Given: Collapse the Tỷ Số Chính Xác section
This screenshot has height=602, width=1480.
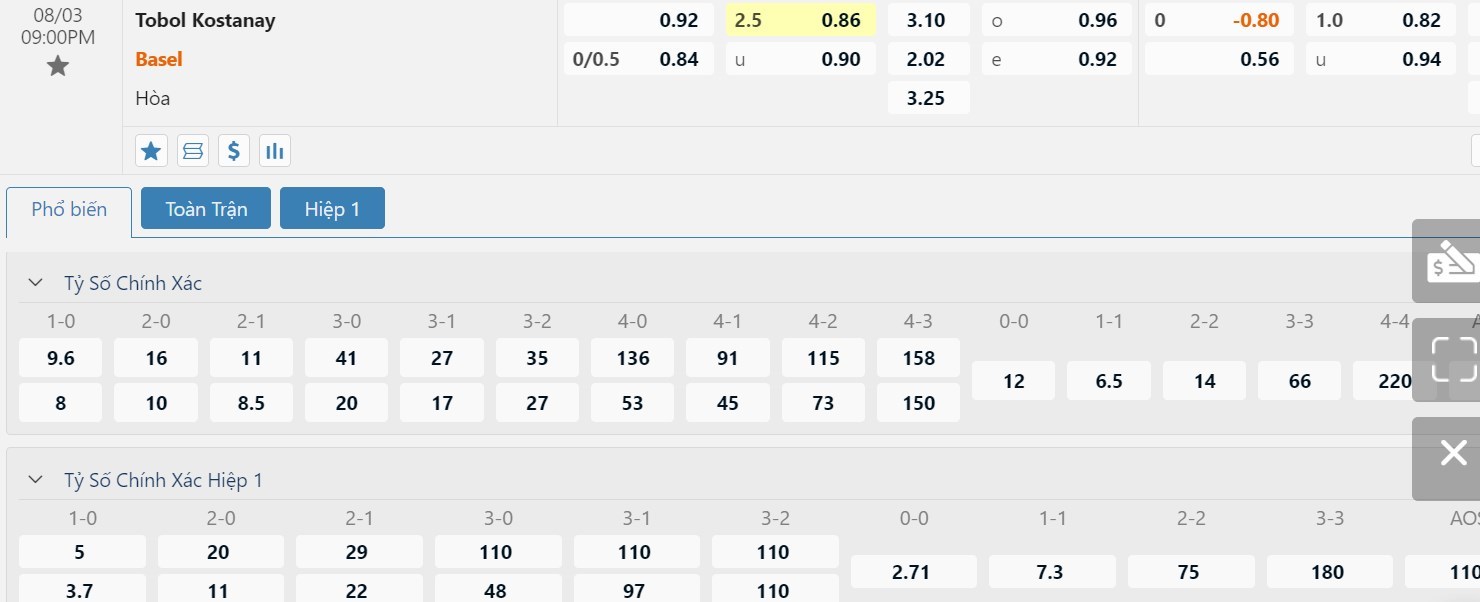Looking at the screenshot, I should coord(36,283).
